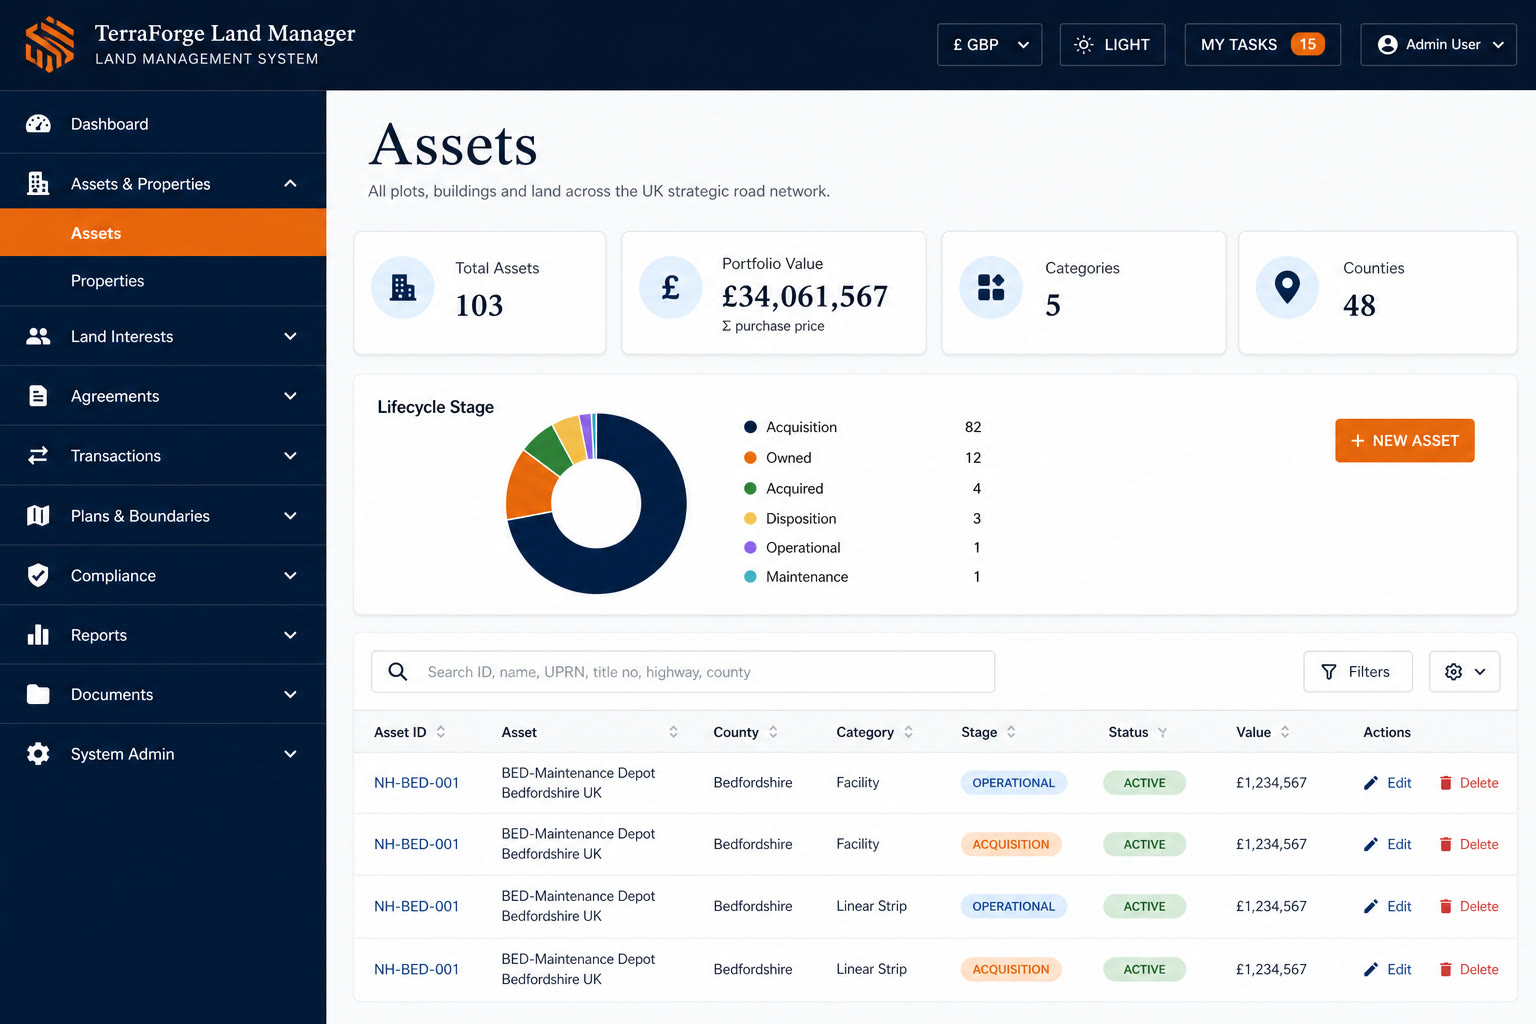This screenshot has width=1536, height=1024.
Task: Click the Categories grid icon
Action: click(991, 288)
